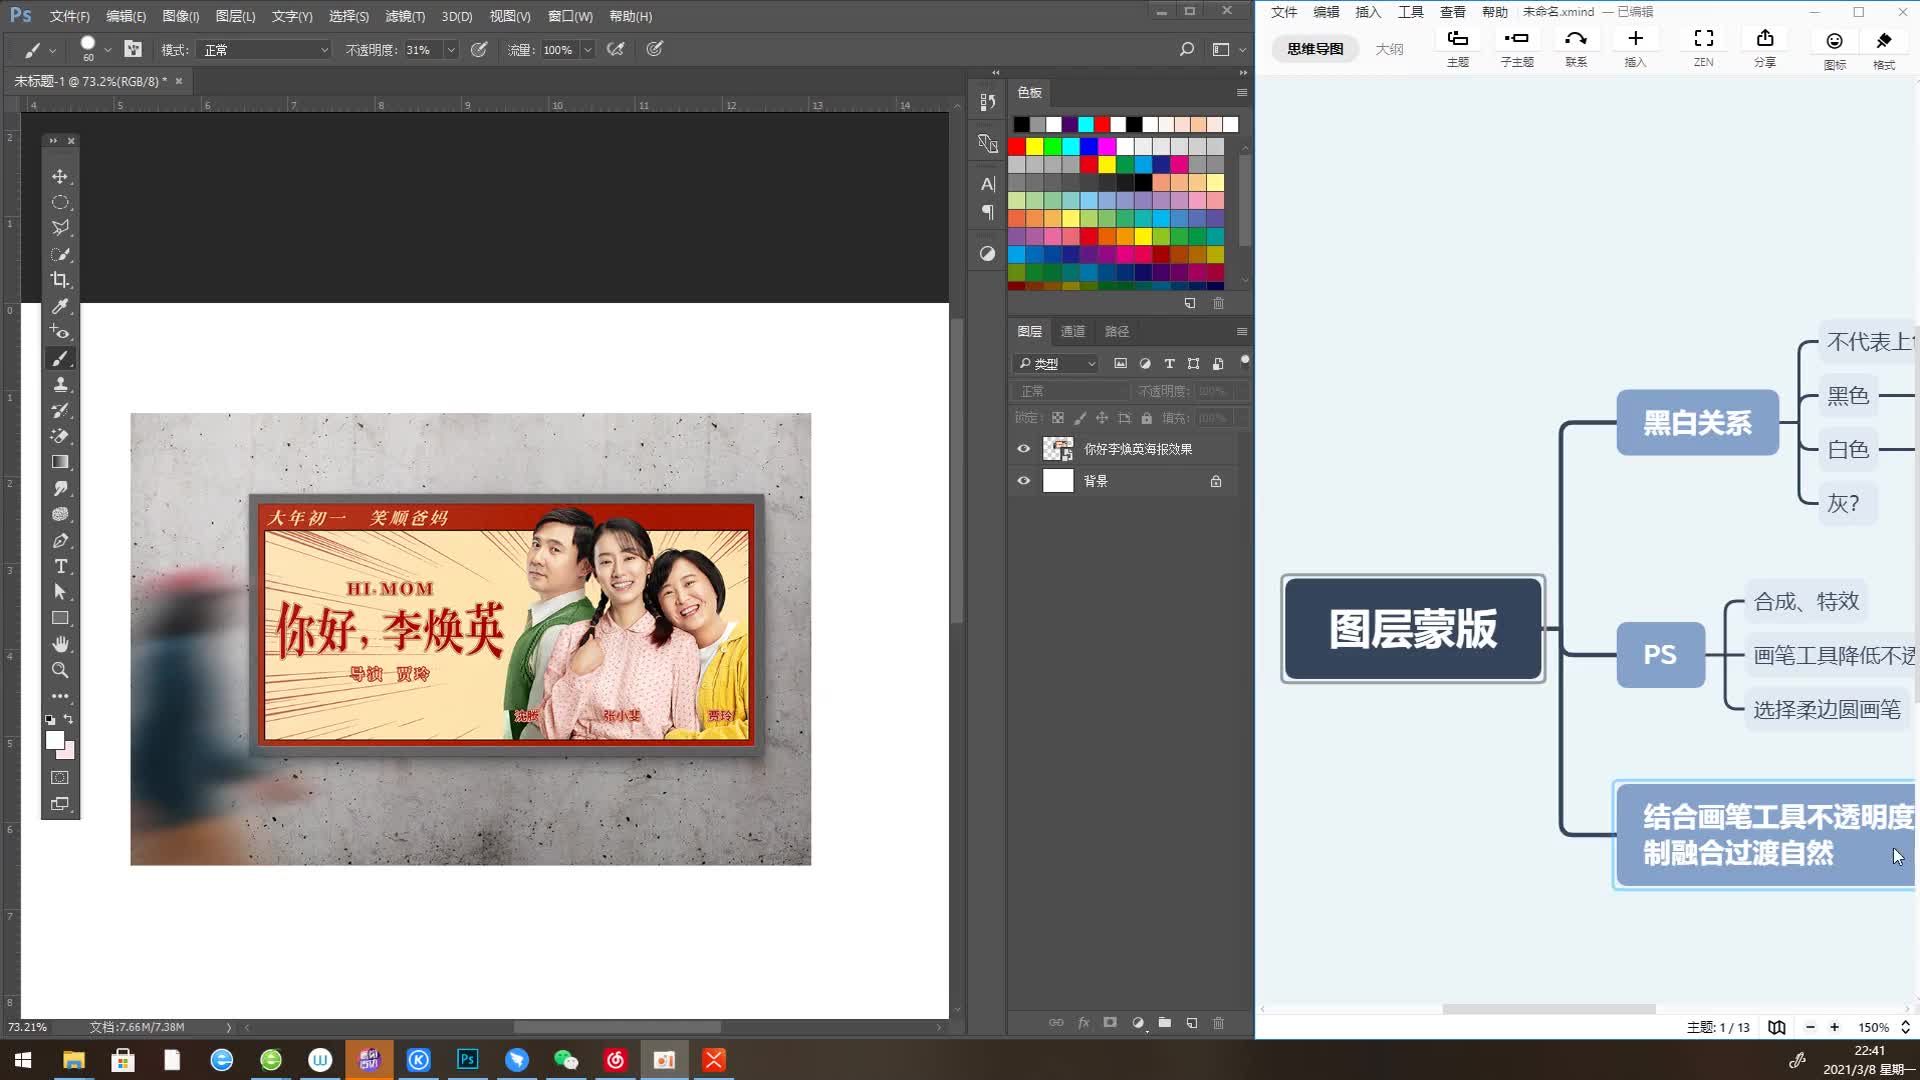Select the Crop tool
This screenshot has height=1080, width=1920.
60,280
